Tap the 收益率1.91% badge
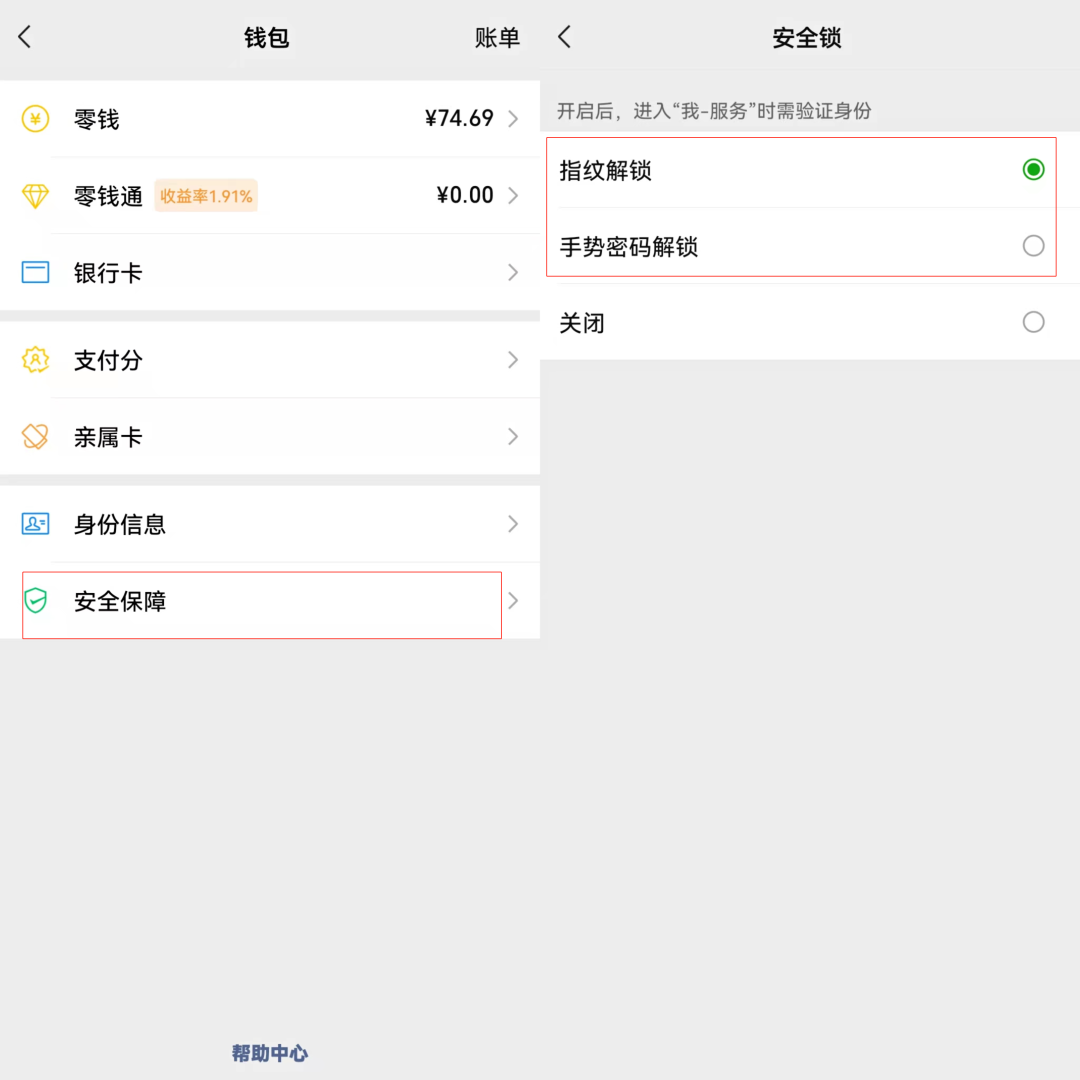Viewport: 1080px width, 1080px height. pos(206,196)
